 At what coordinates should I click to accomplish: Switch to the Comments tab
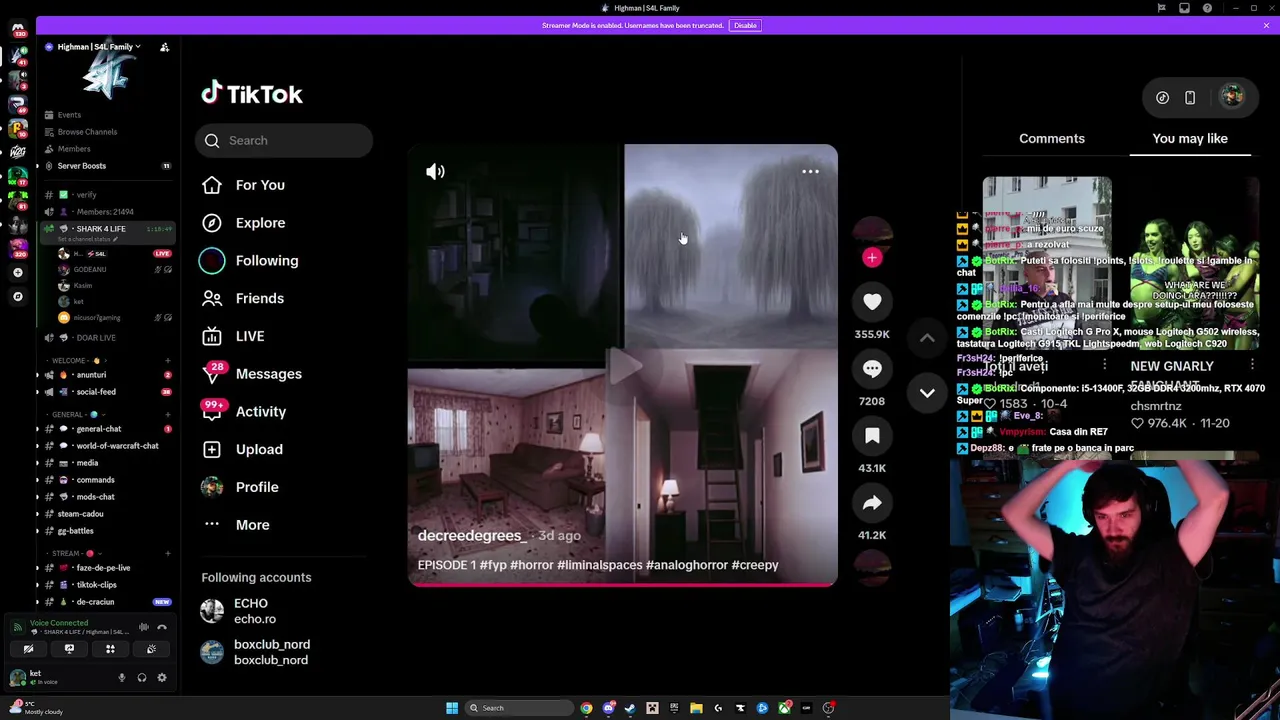pos(1051,139)
